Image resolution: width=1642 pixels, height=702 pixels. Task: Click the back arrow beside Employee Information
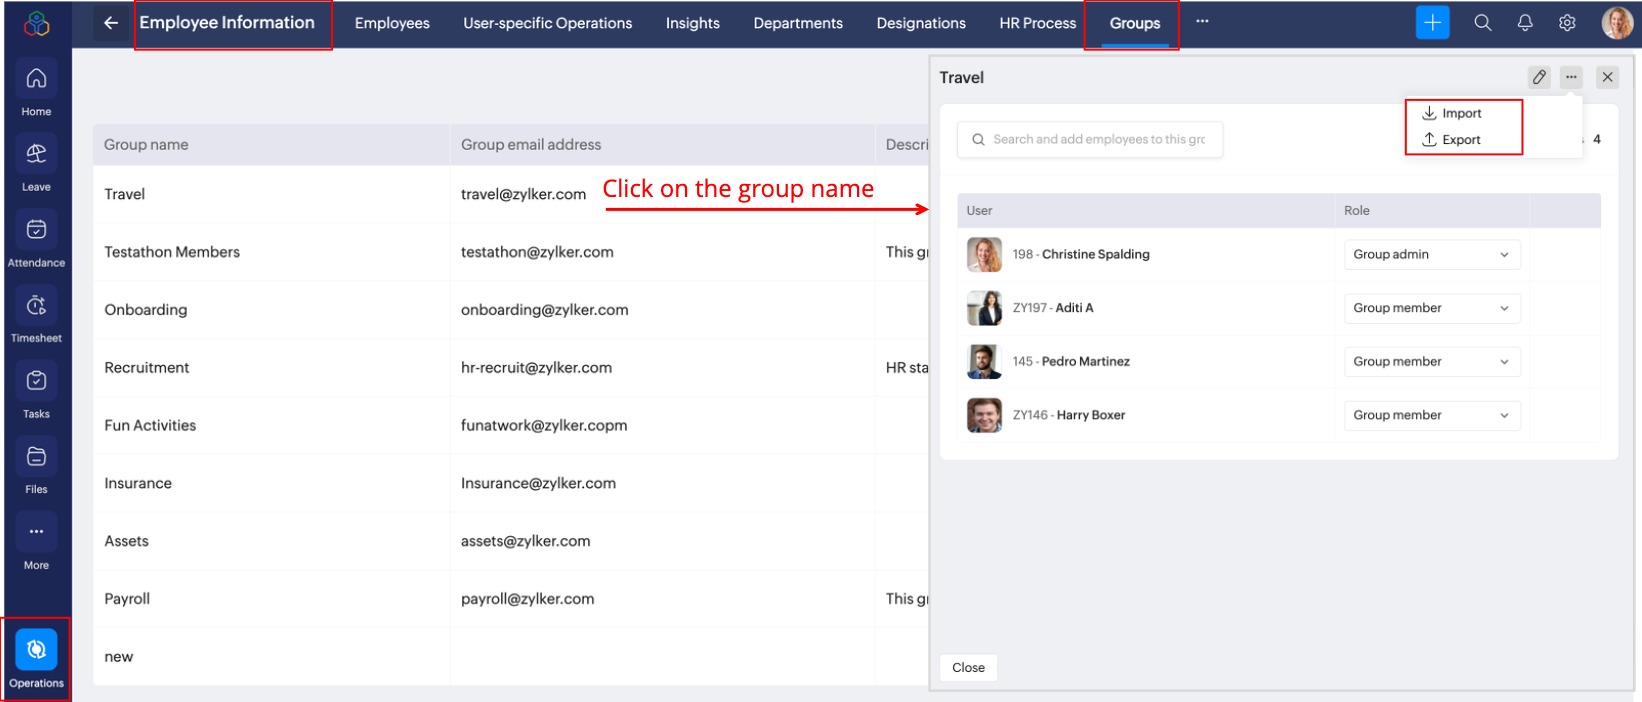coord(111,23)
